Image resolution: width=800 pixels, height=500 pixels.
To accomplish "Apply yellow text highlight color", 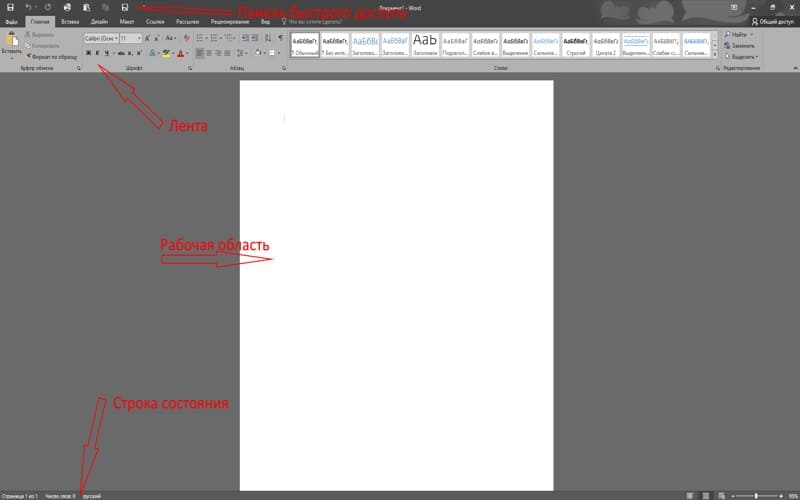I will (166, 53).
